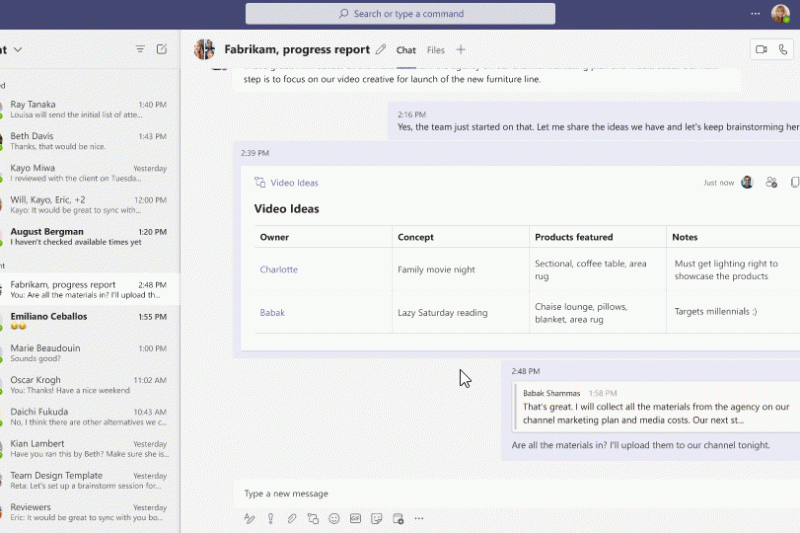Click the Type a new message field
This screenshot has width=800, height=533.
pyautogui.click(x=516, y=494)
